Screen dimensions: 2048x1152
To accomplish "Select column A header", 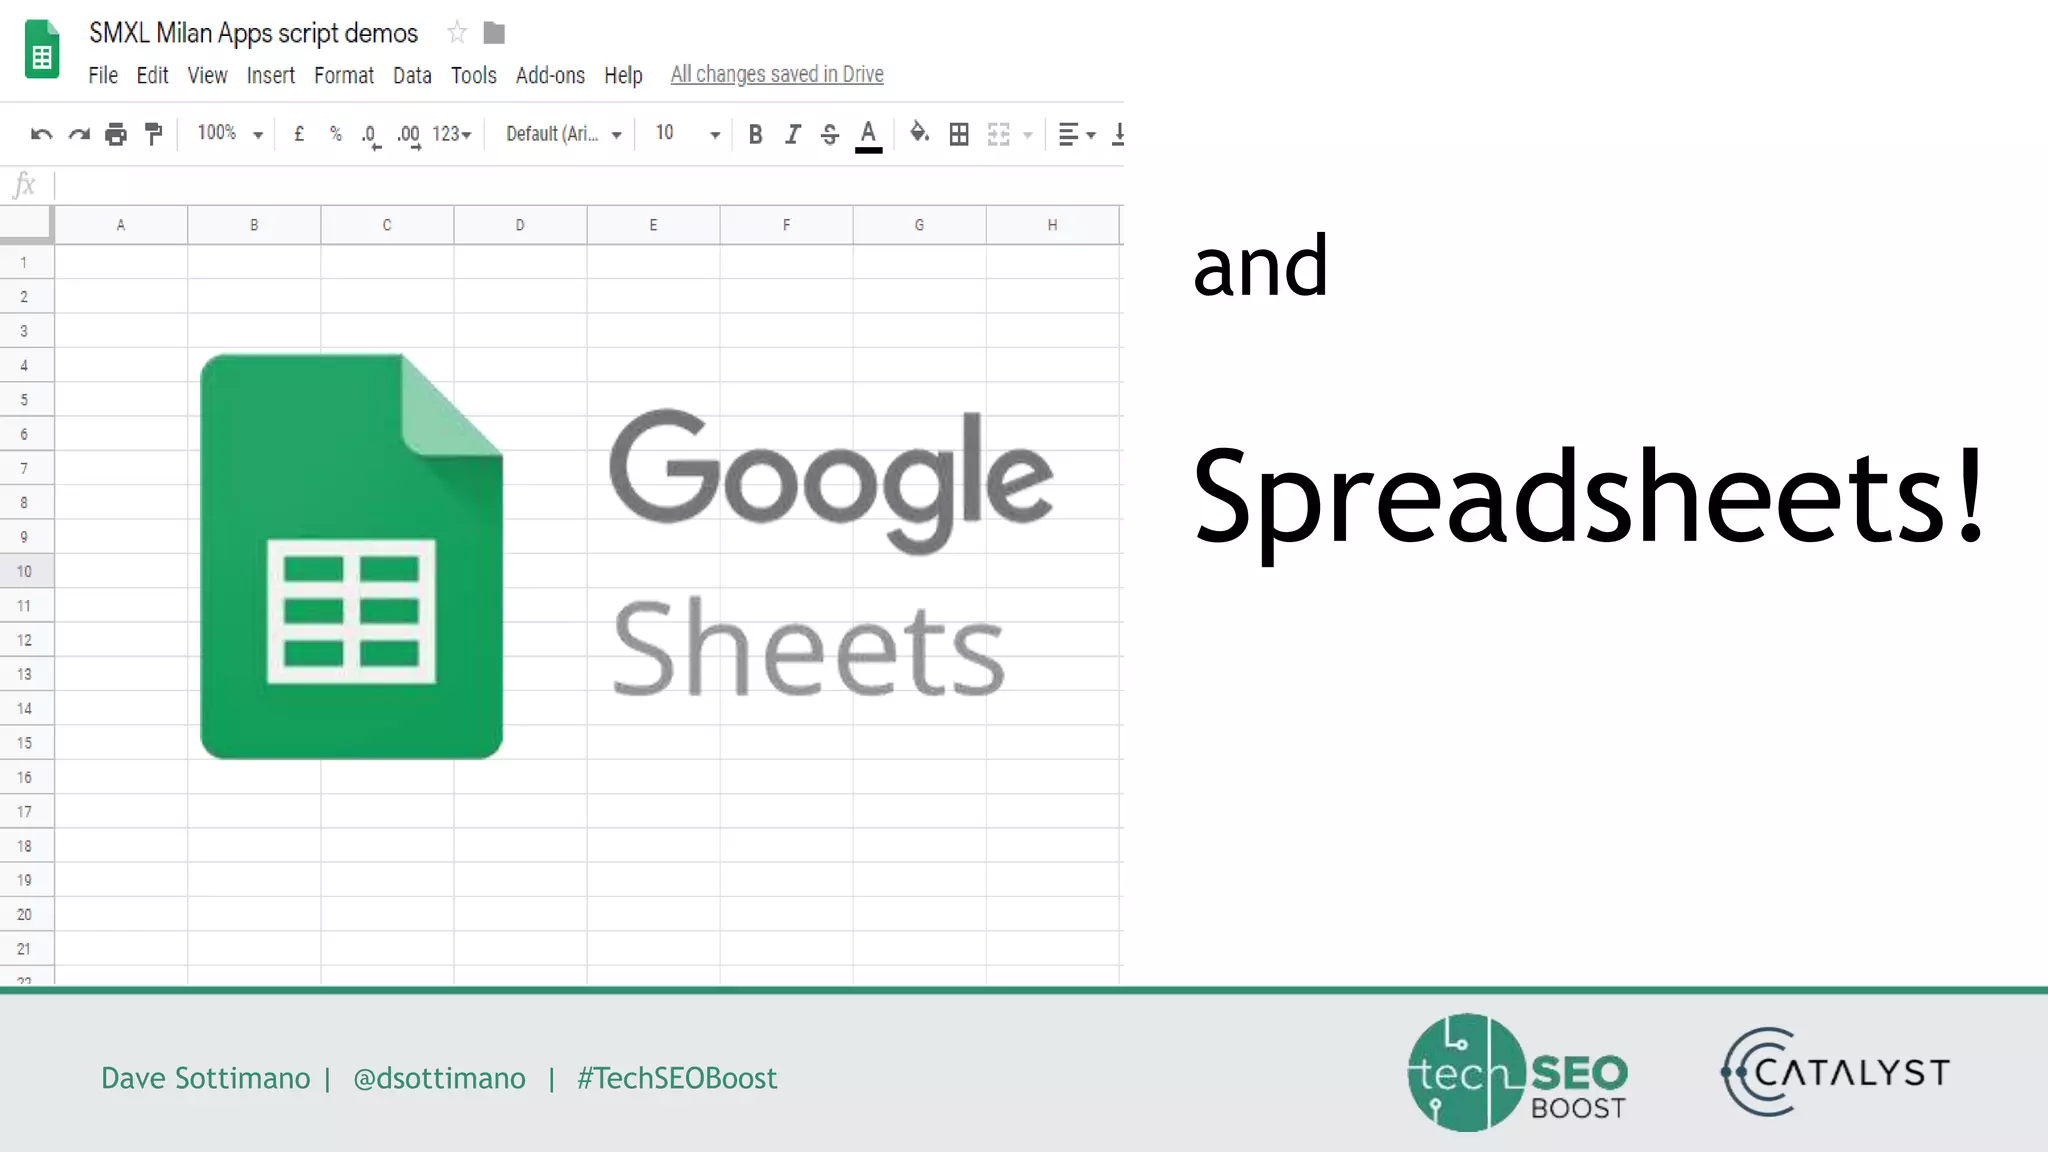I will [x=121, y=225].
